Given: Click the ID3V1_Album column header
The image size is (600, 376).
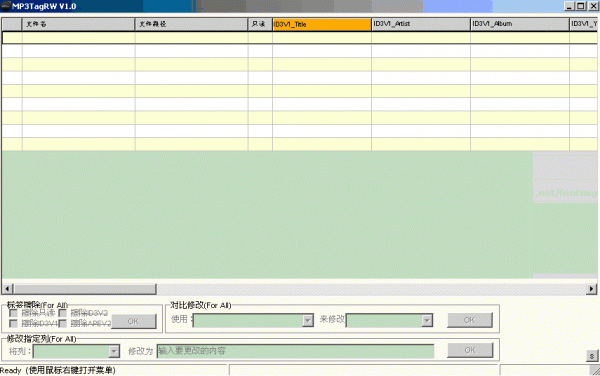Looking at the screenshot, I should (x=520, y=24).
